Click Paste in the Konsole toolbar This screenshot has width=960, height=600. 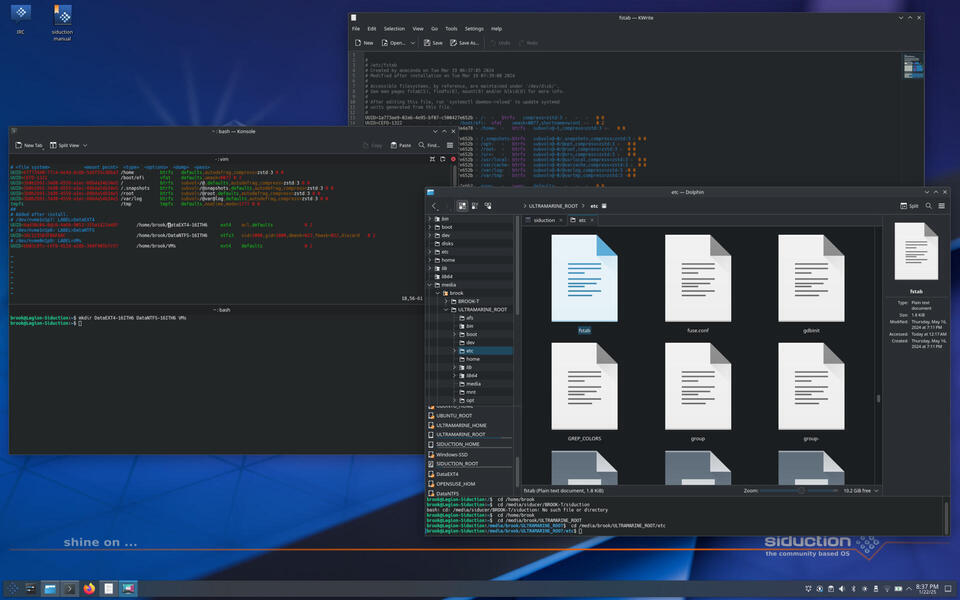pyautogui.click(x=400, y=145)
